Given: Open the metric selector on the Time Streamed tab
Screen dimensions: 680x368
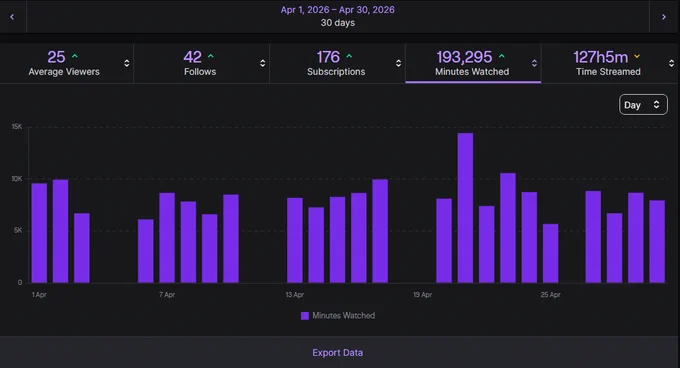Looking at the screenshot, I should [671, 63].
